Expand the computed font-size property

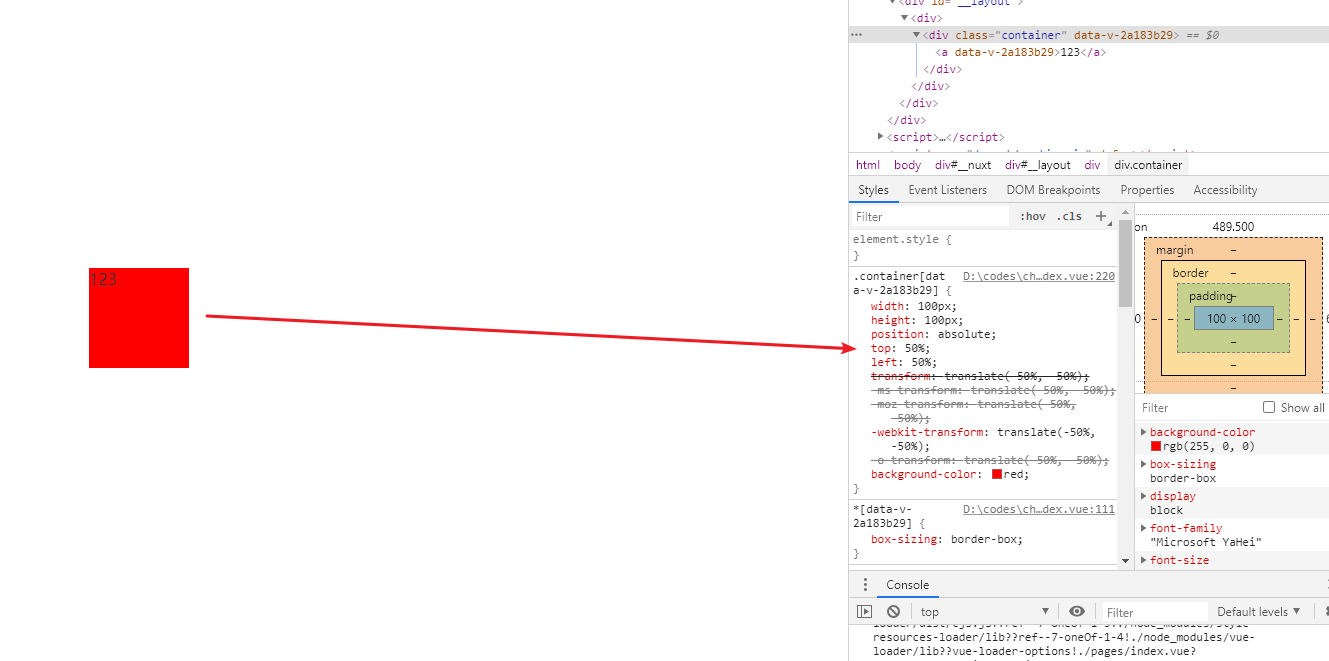(x=1144, y=560)
